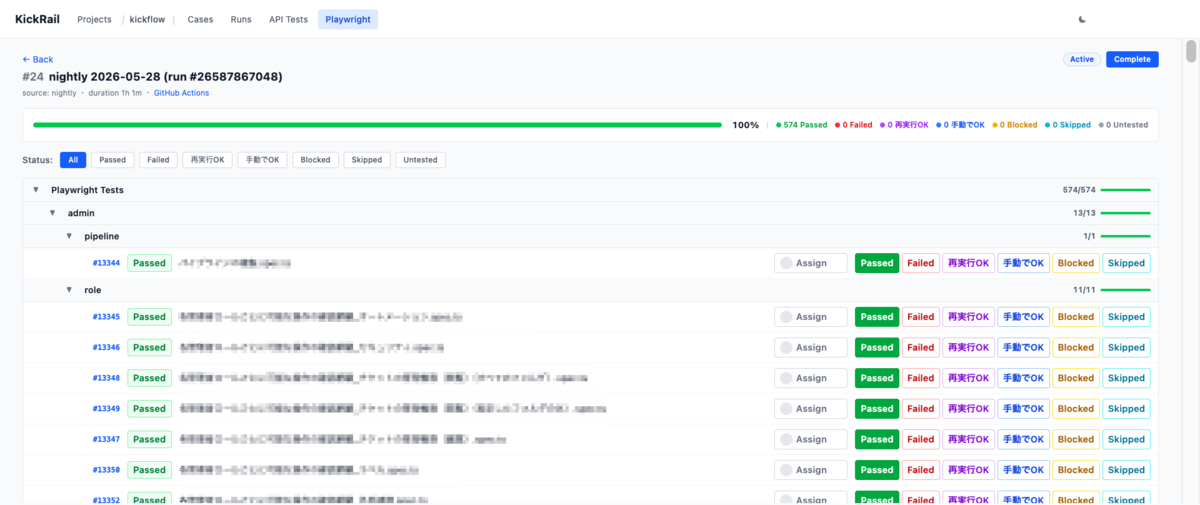The width and height of the screenshot is (1200, 505).
Task: Switch to the Runs tab
Action: (x=241, y=19)
